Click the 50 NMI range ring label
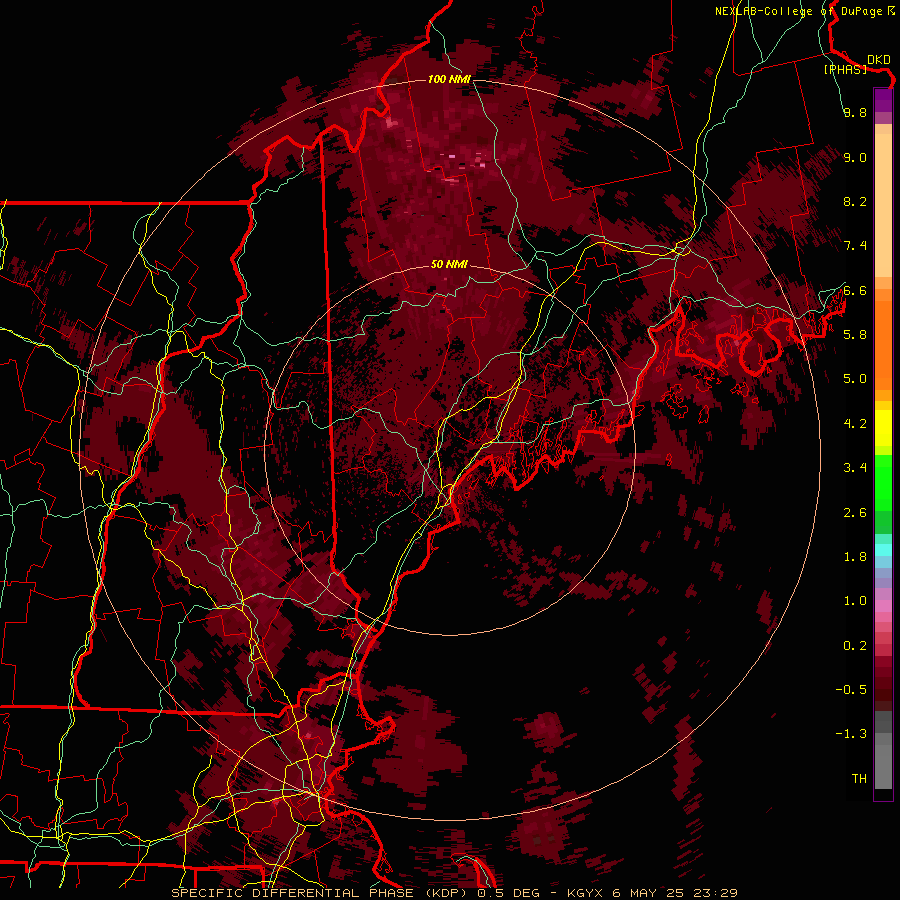 coord(449,265)
